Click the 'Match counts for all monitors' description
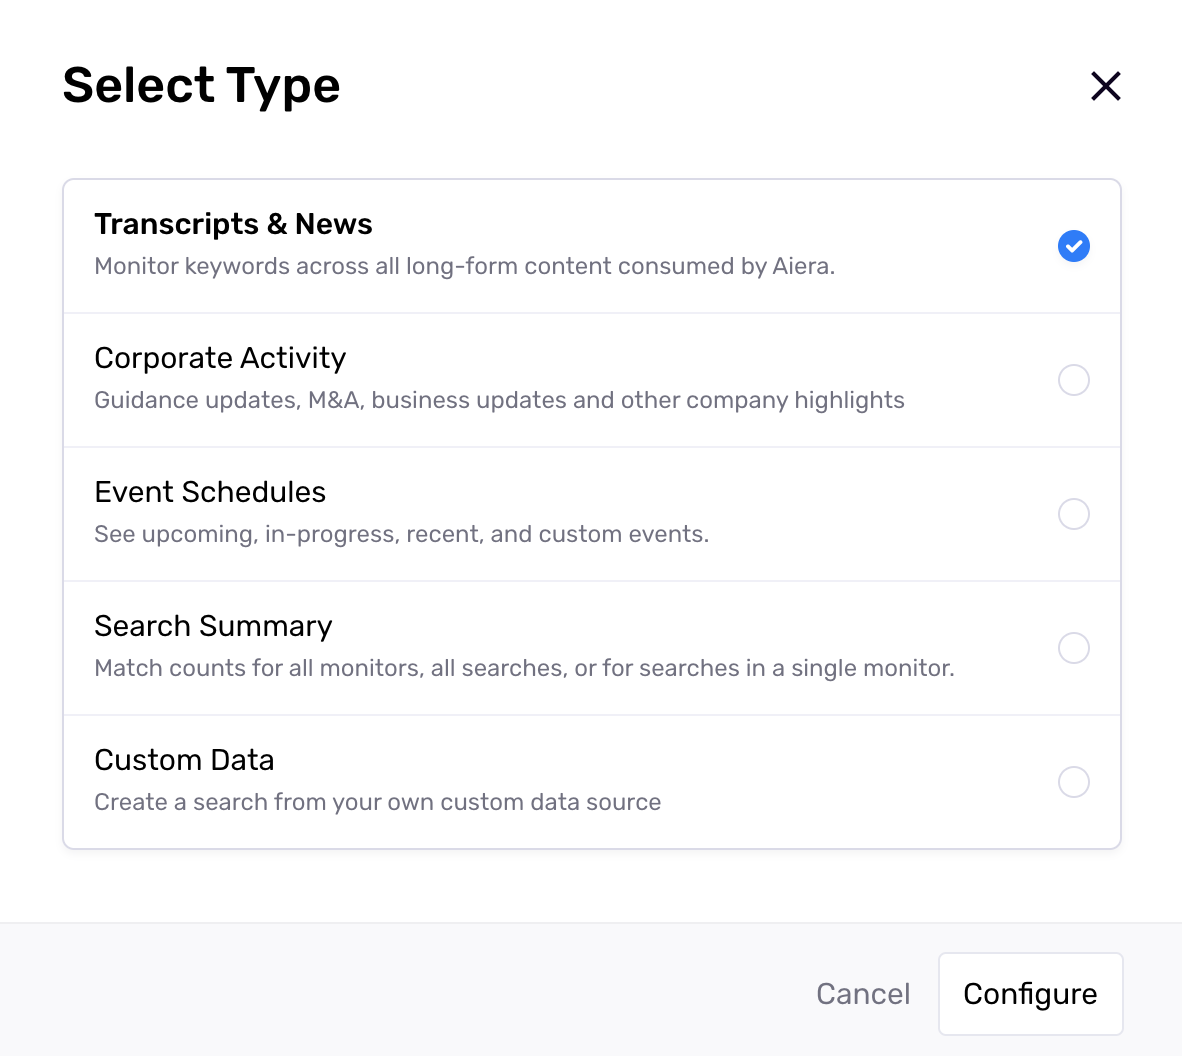Viewport: 1182px width, 1056px height. [x=524, y=668]
